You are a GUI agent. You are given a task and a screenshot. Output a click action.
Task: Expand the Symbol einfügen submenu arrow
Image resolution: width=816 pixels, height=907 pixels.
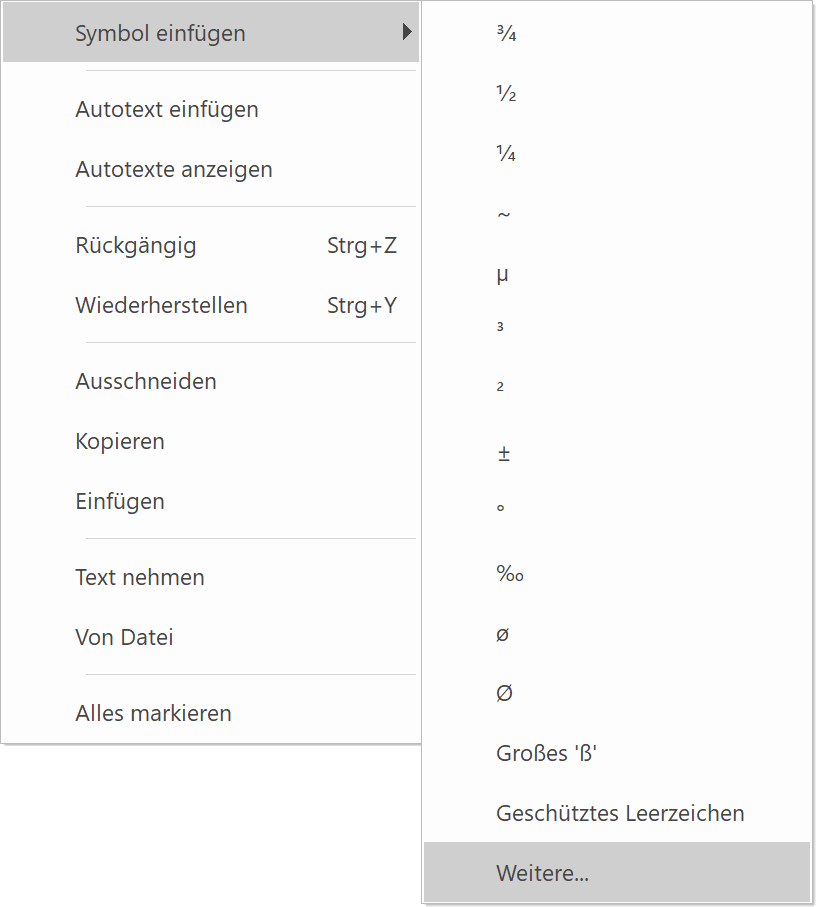(x=406, y=33)
